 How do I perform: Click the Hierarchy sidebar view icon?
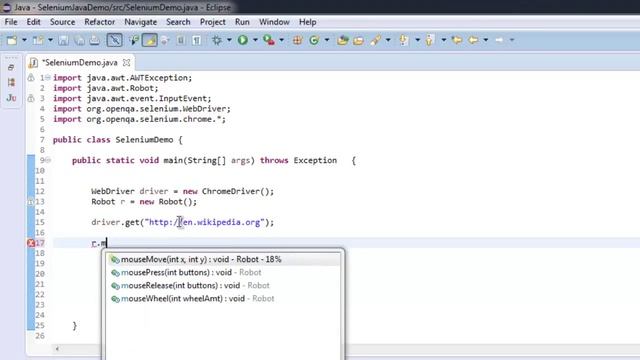click(x=11, y=82)
